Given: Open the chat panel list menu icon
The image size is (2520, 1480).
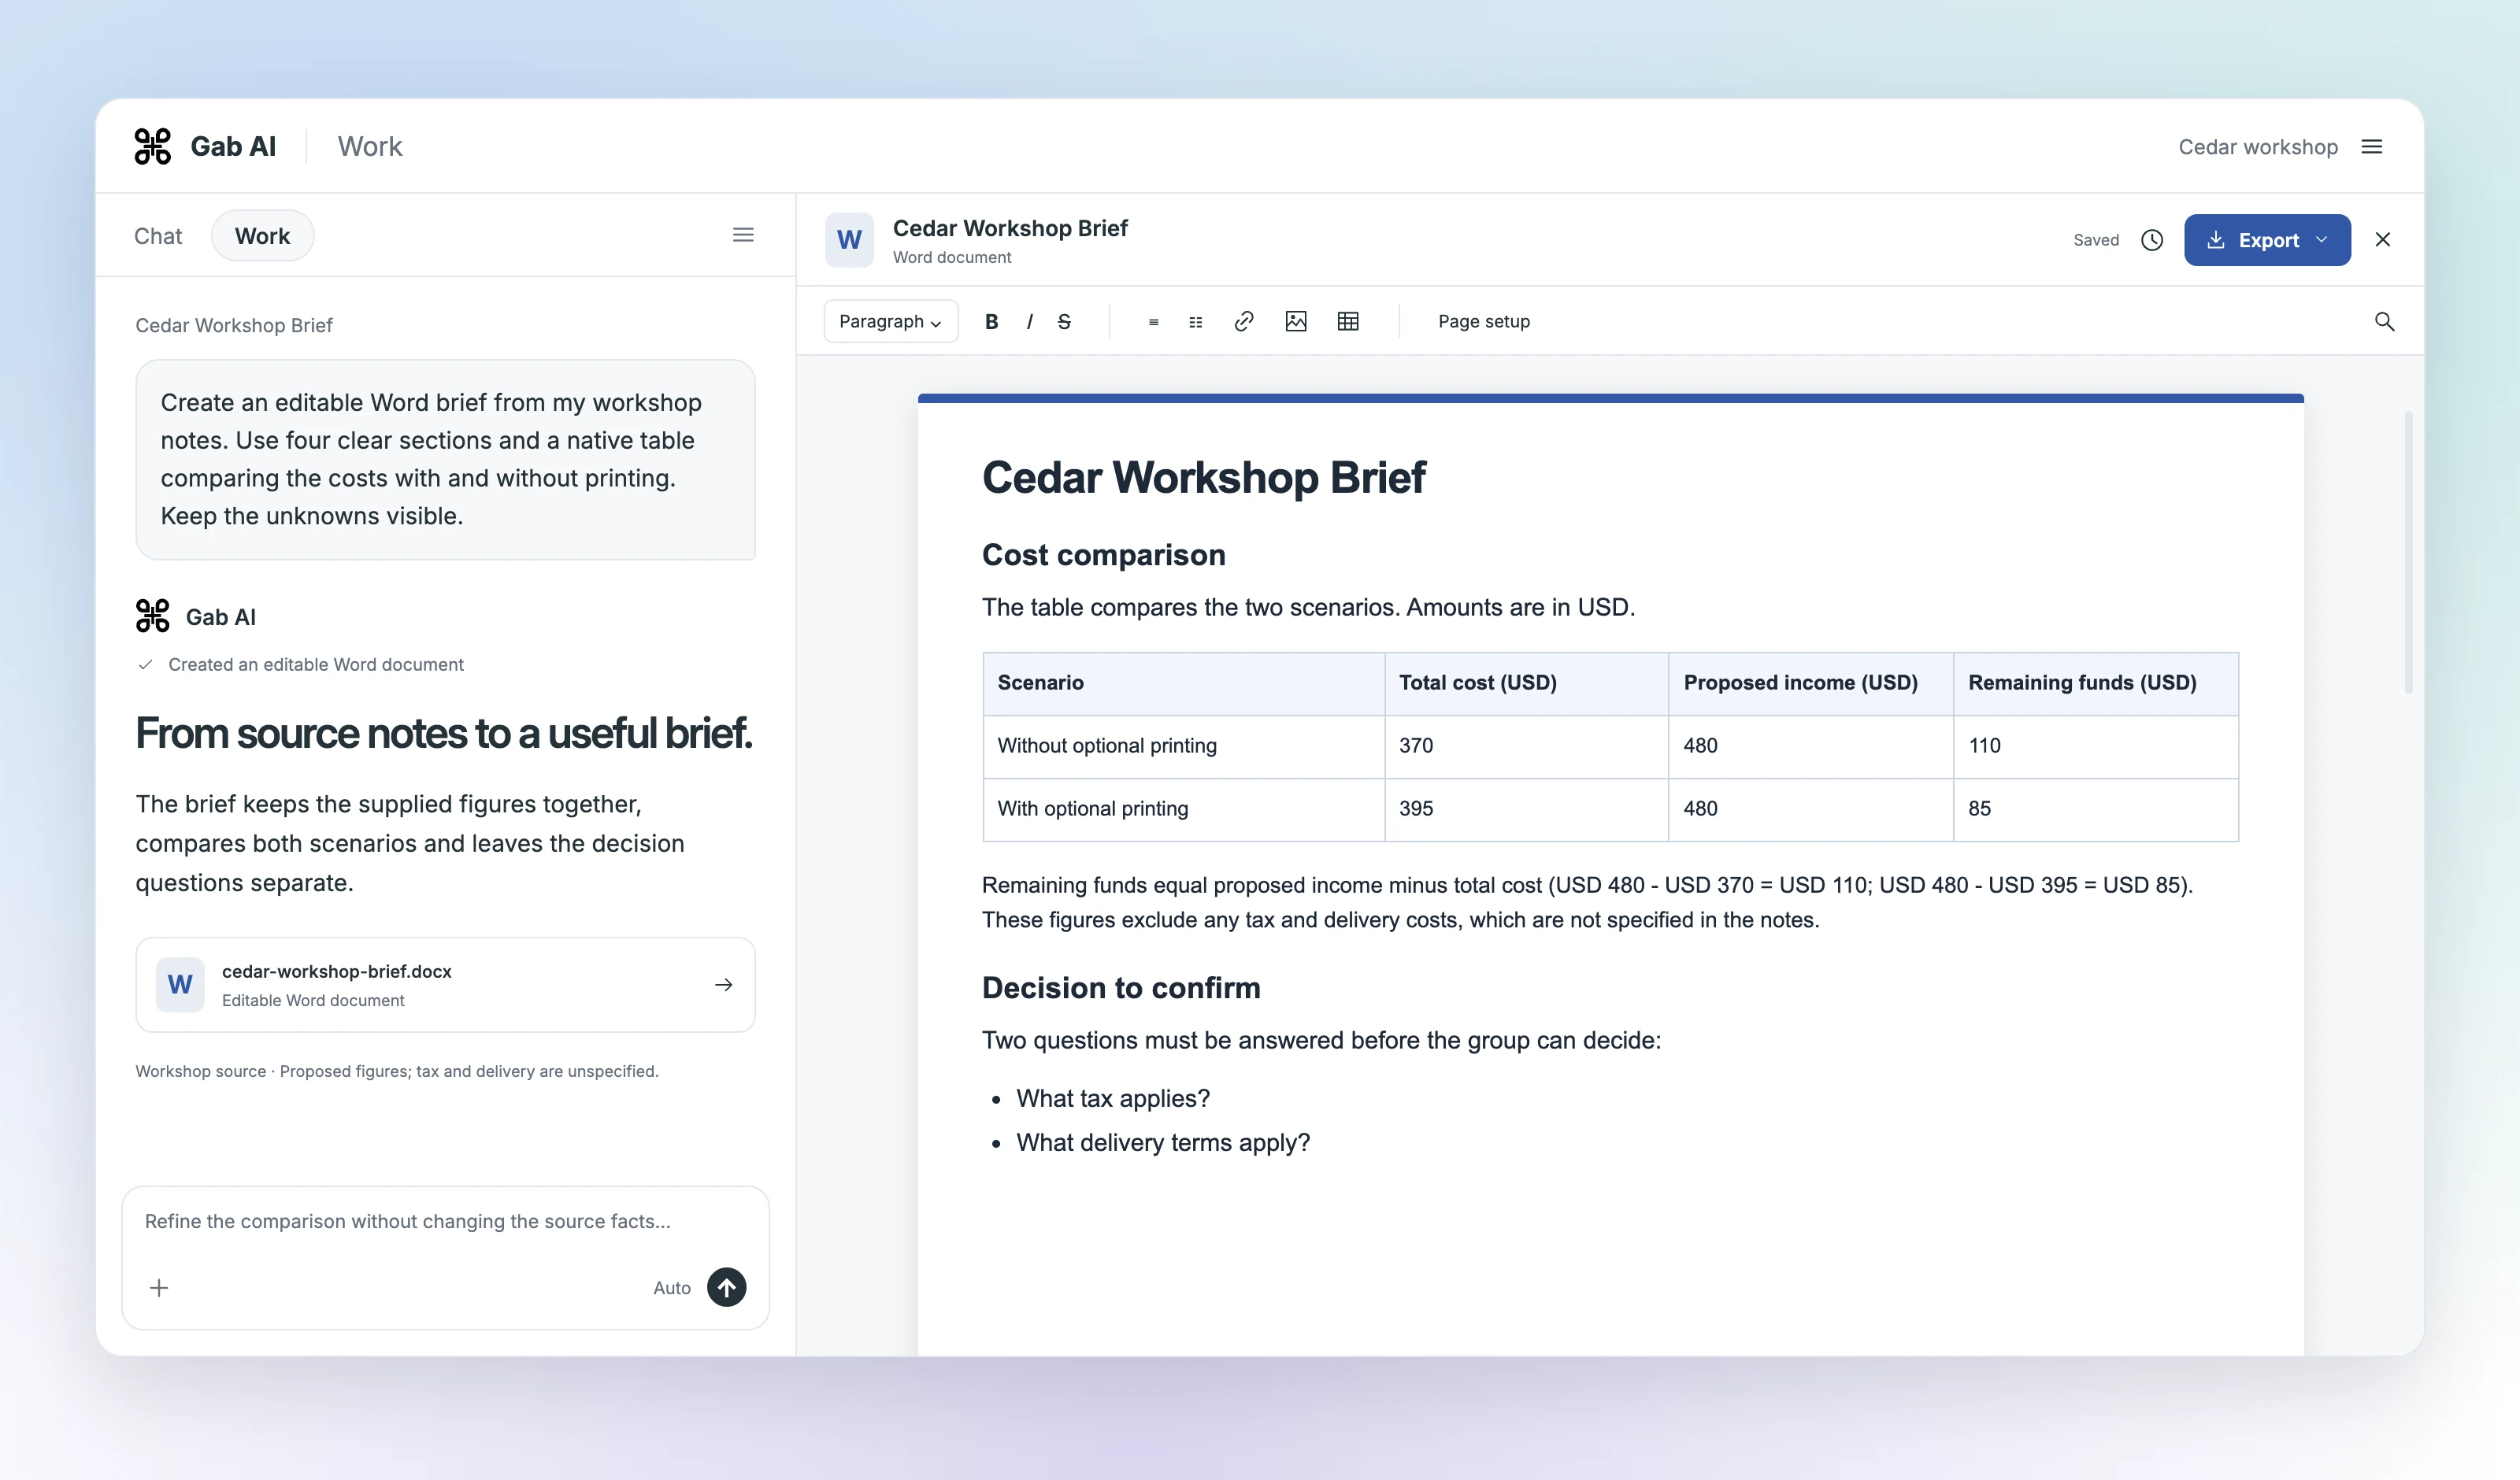Looking at the screenshot, I should pos(743,235).
